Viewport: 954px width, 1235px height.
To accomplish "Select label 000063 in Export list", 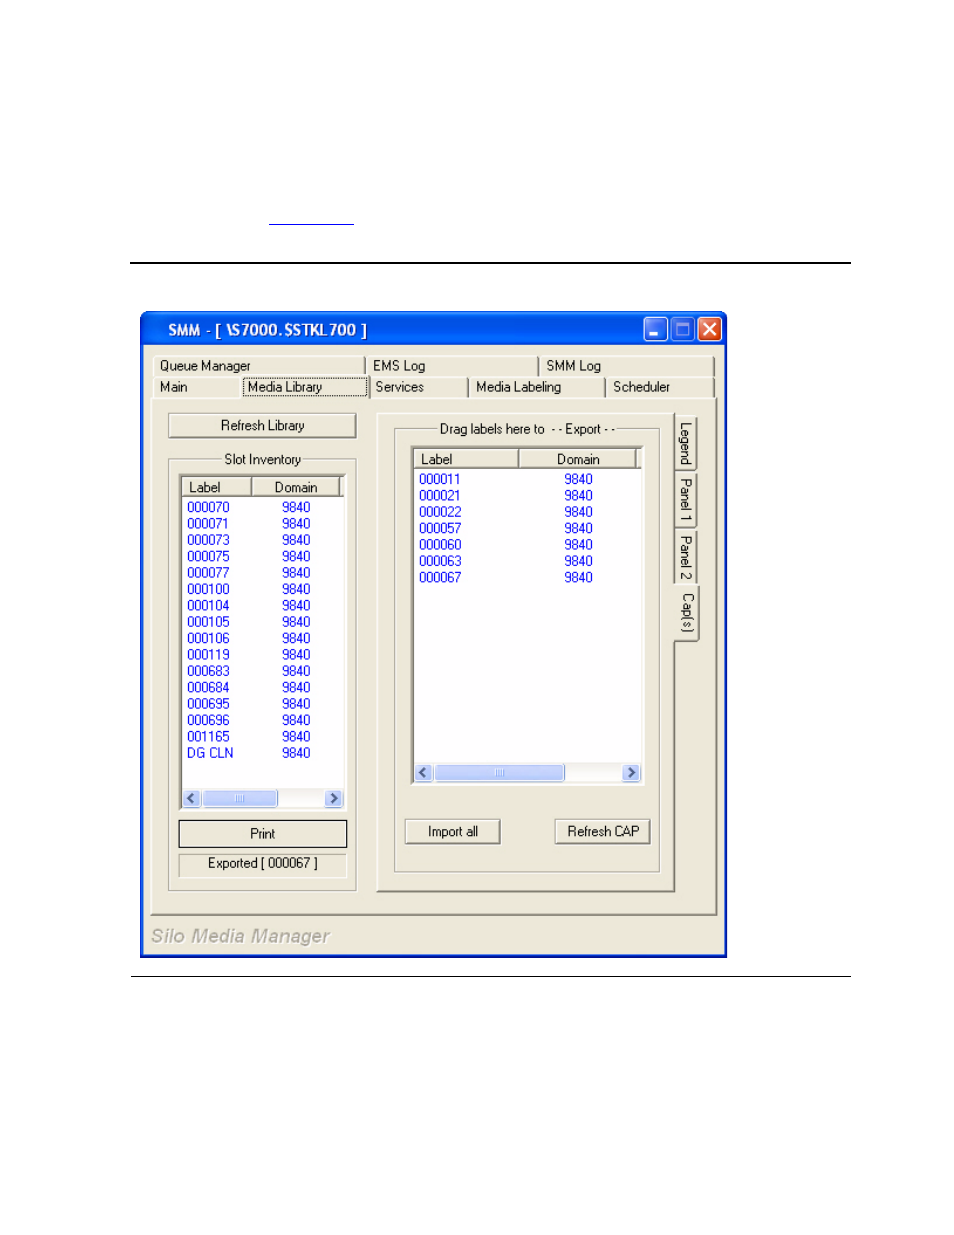I will click(x=440, y=562).
